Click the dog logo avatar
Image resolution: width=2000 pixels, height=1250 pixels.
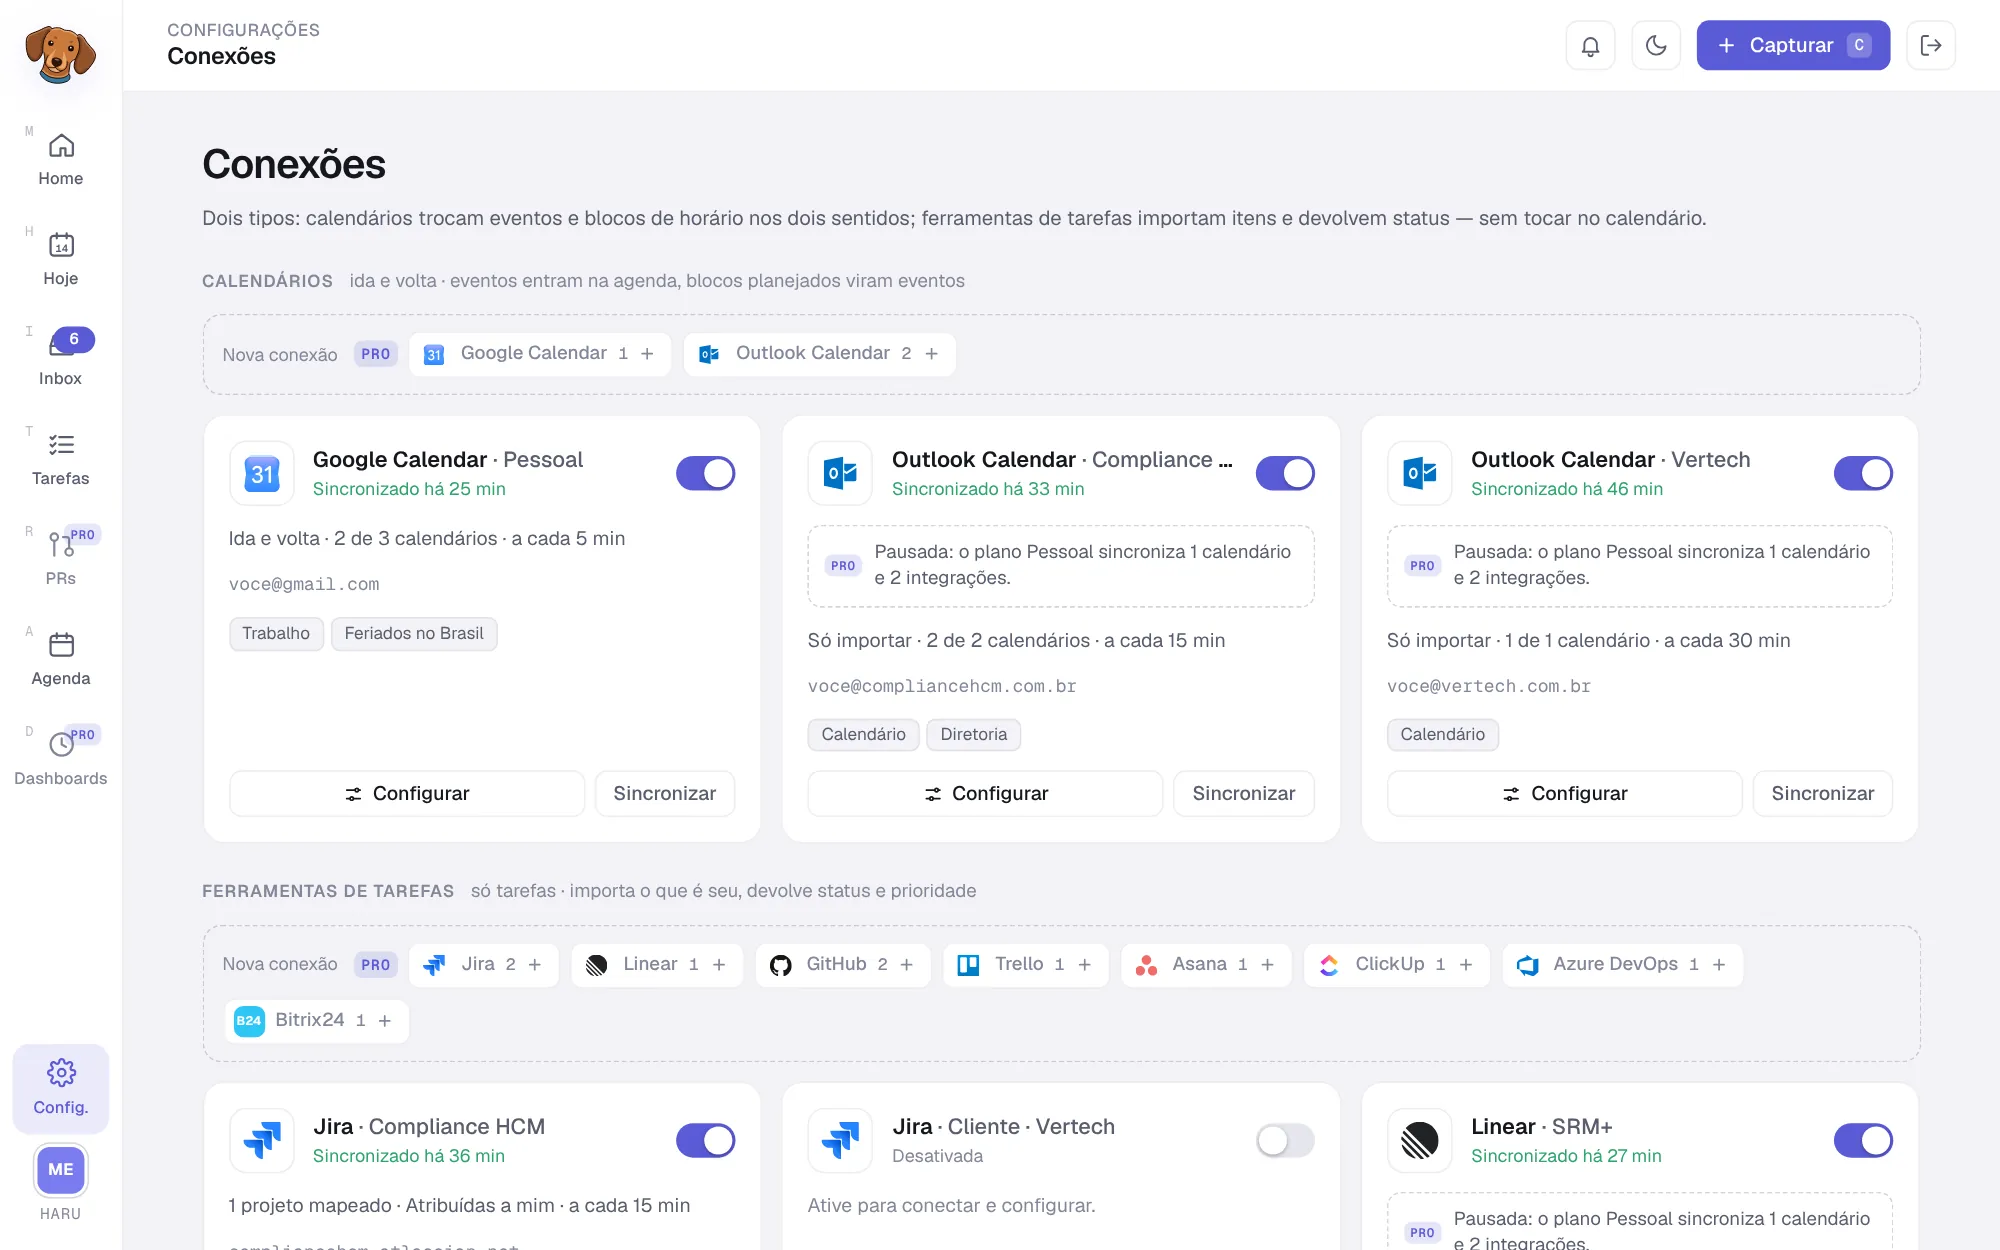coord(60,54)
